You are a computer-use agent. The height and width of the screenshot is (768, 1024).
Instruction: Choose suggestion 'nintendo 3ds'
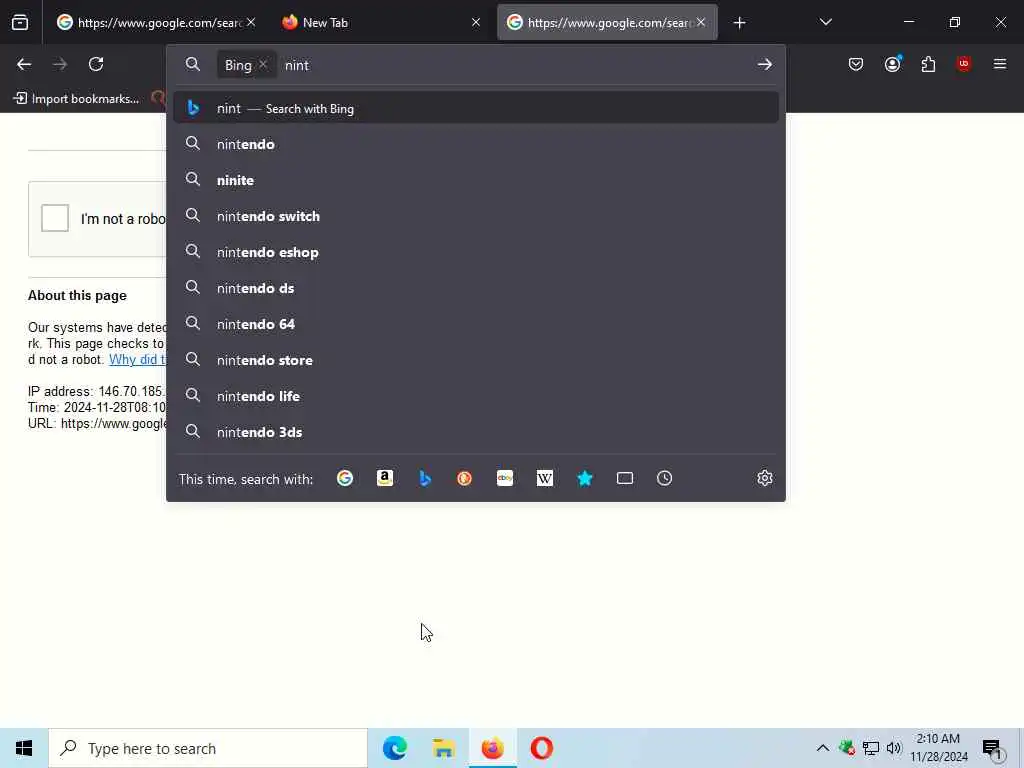476,432
